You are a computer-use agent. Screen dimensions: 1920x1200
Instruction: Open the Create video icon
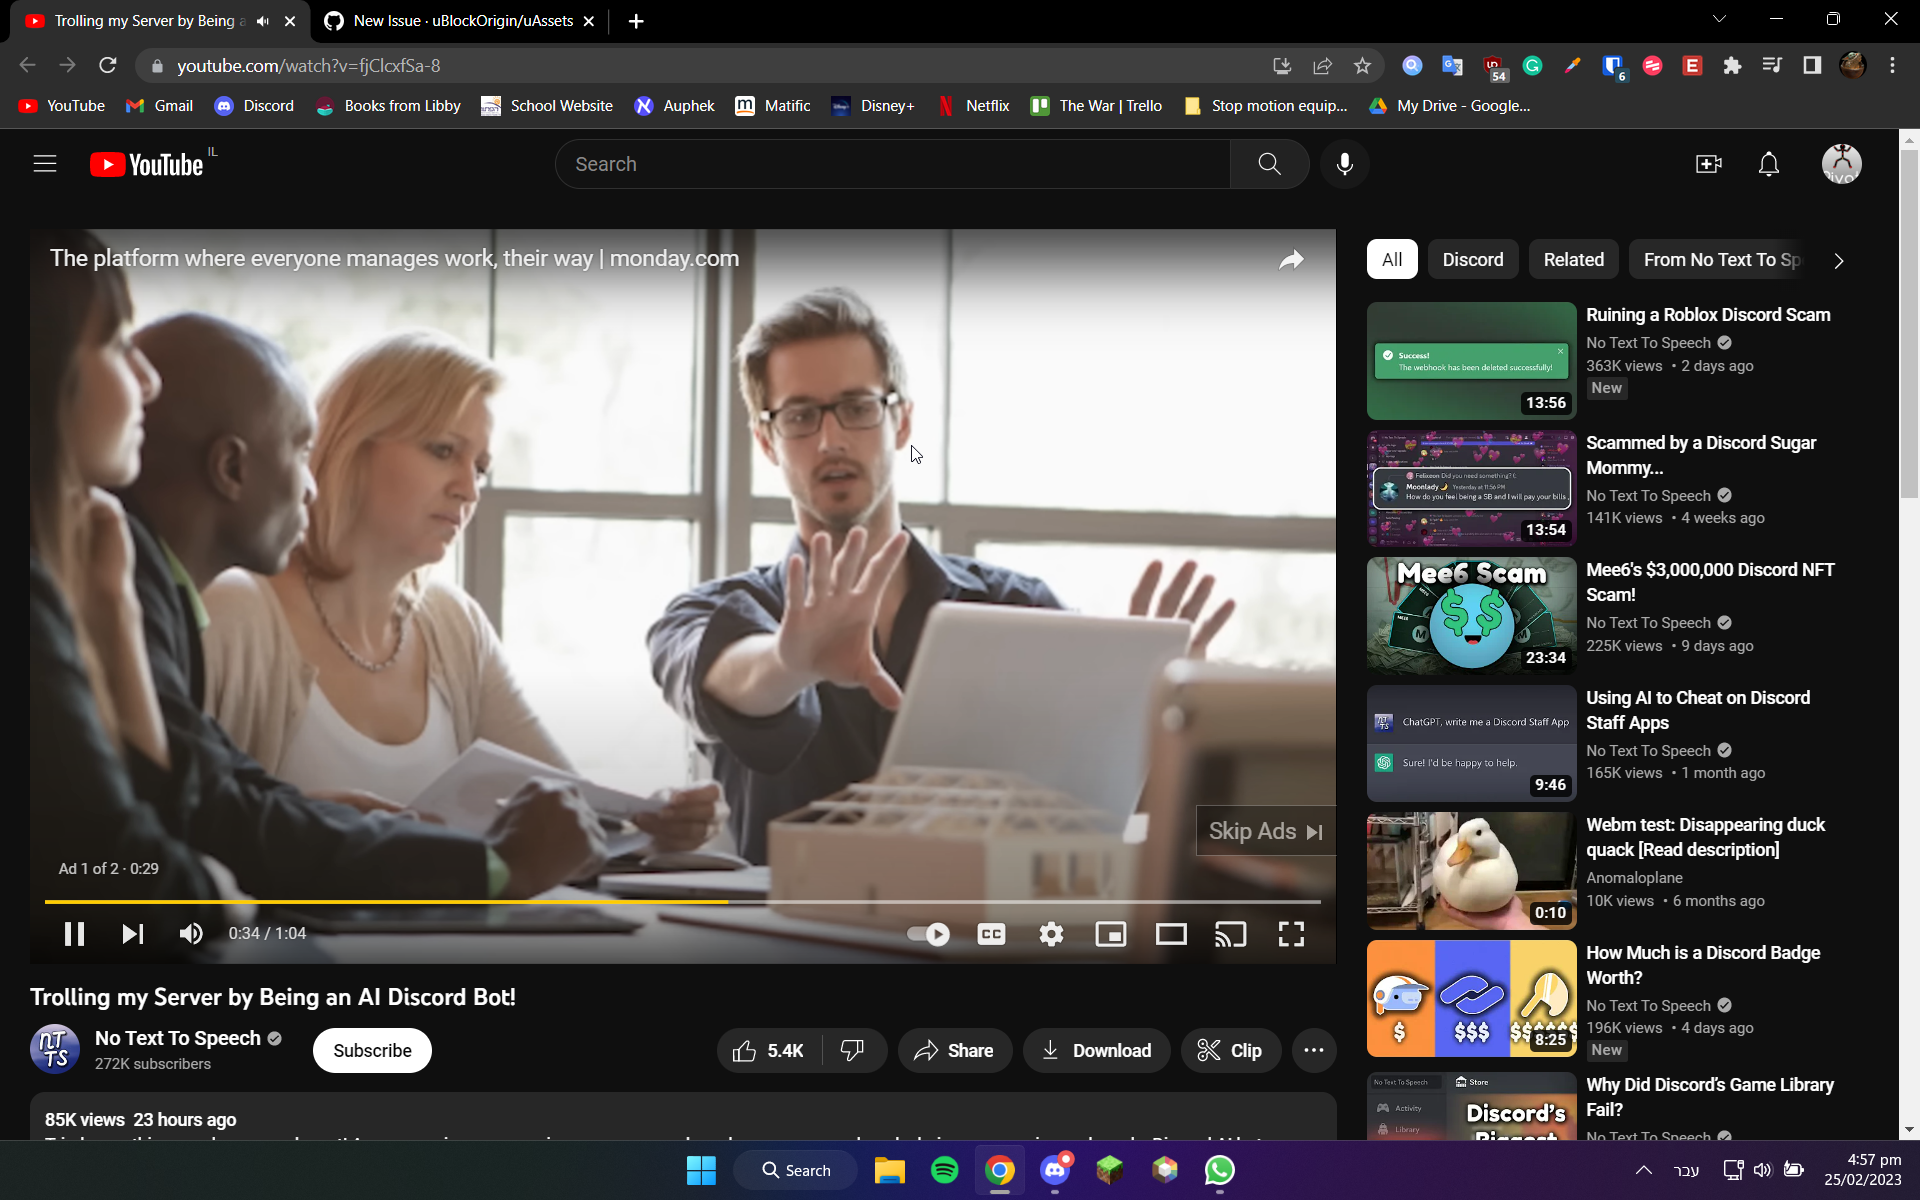(x=1708, y=164)
